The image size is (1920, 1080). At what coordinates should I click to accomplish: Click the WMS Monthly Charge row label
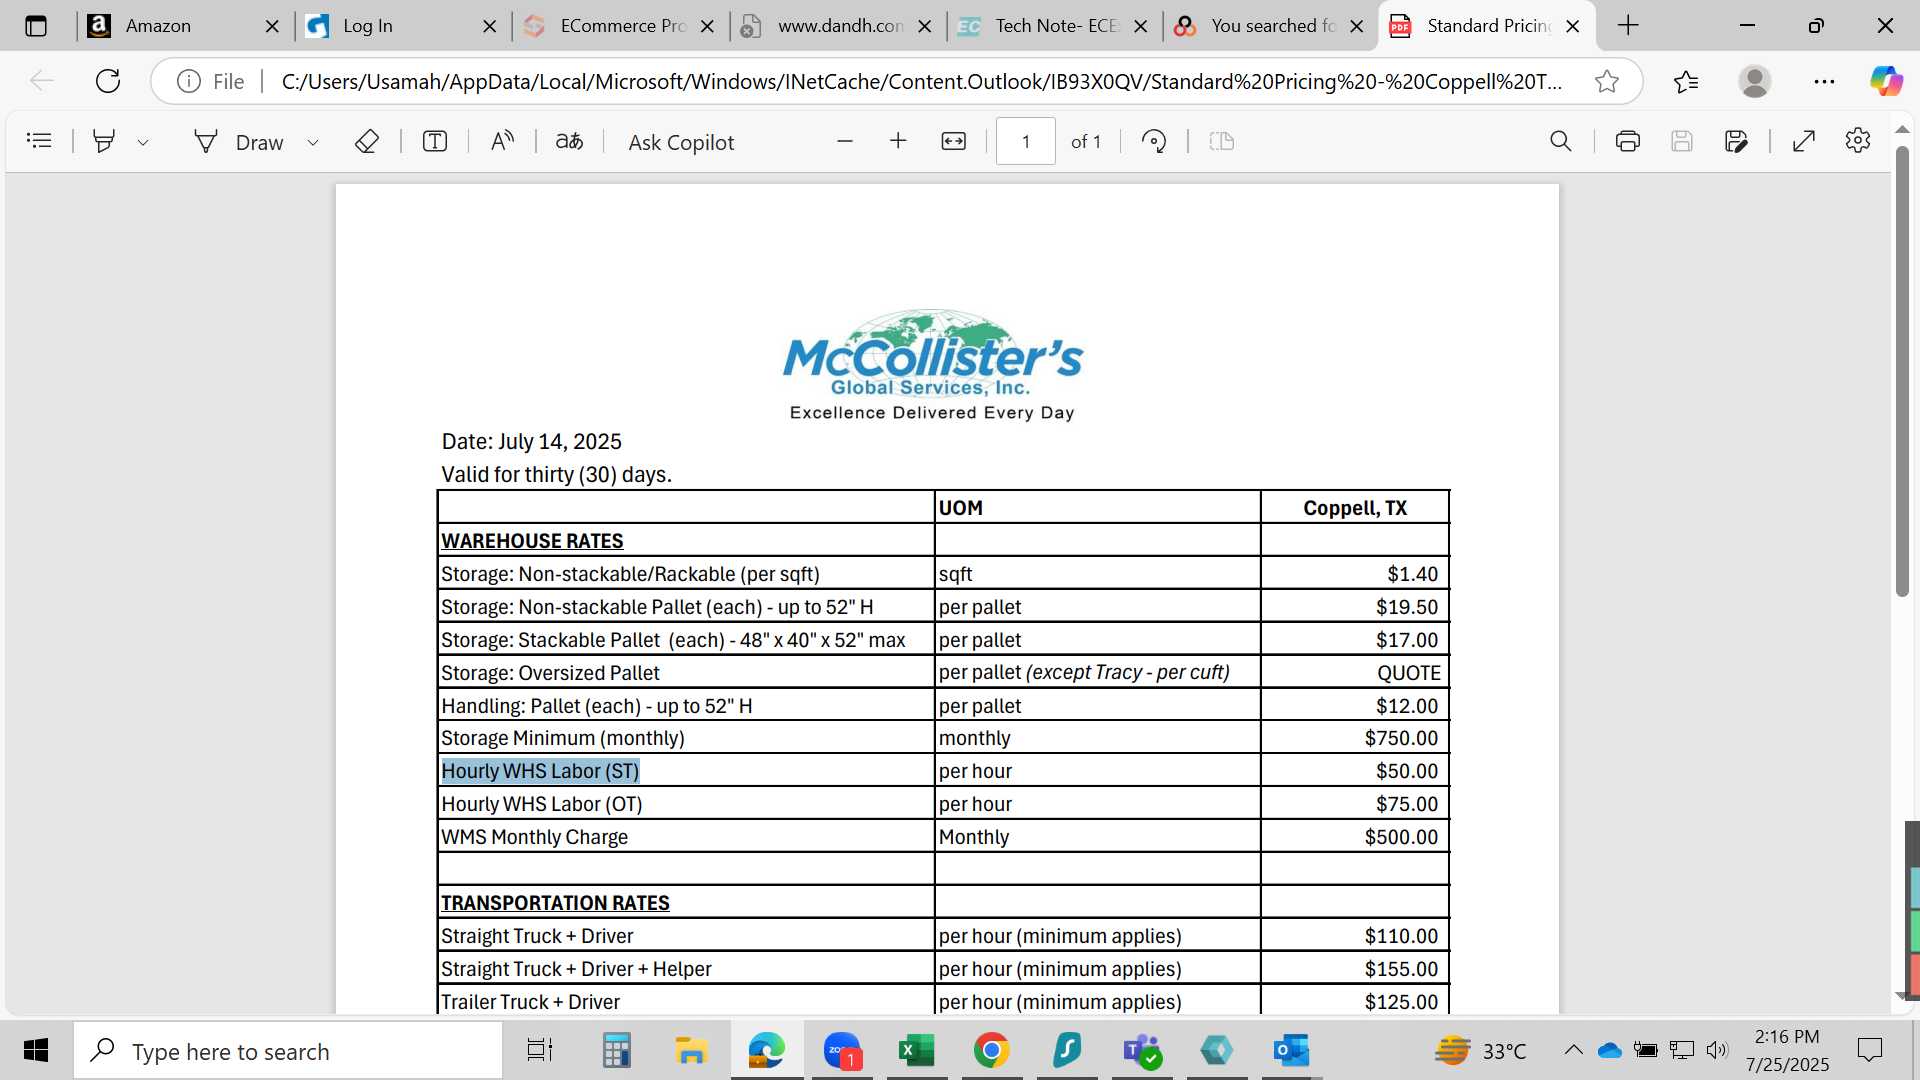534,837
